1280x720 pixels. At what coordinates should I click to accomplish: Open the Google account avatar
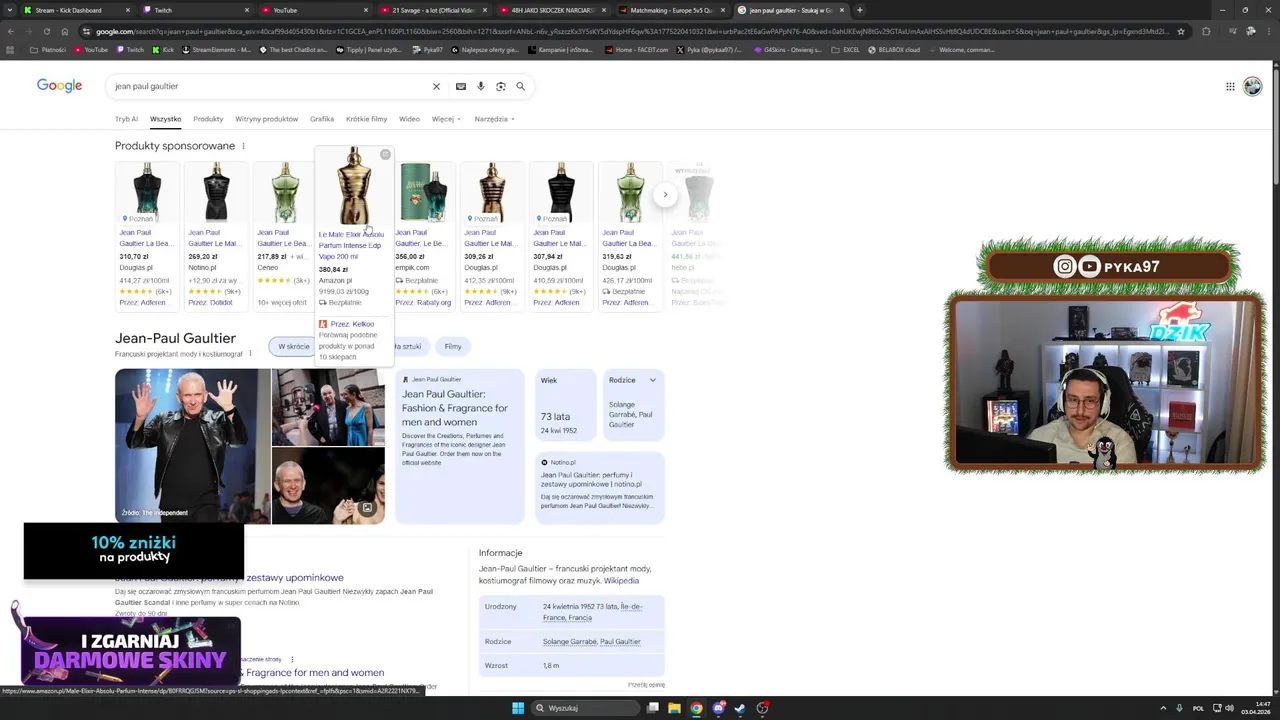[x=1252, y=86]
